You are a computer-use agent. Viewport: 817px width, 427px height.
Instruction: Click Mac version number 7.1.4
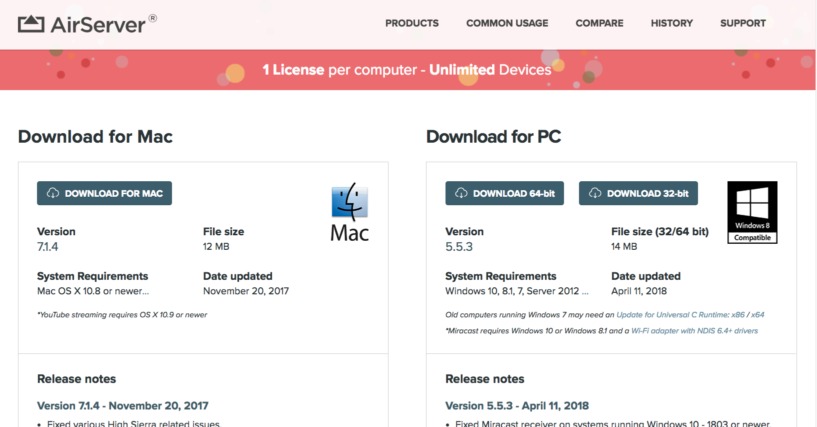click(x=47, y=247)
